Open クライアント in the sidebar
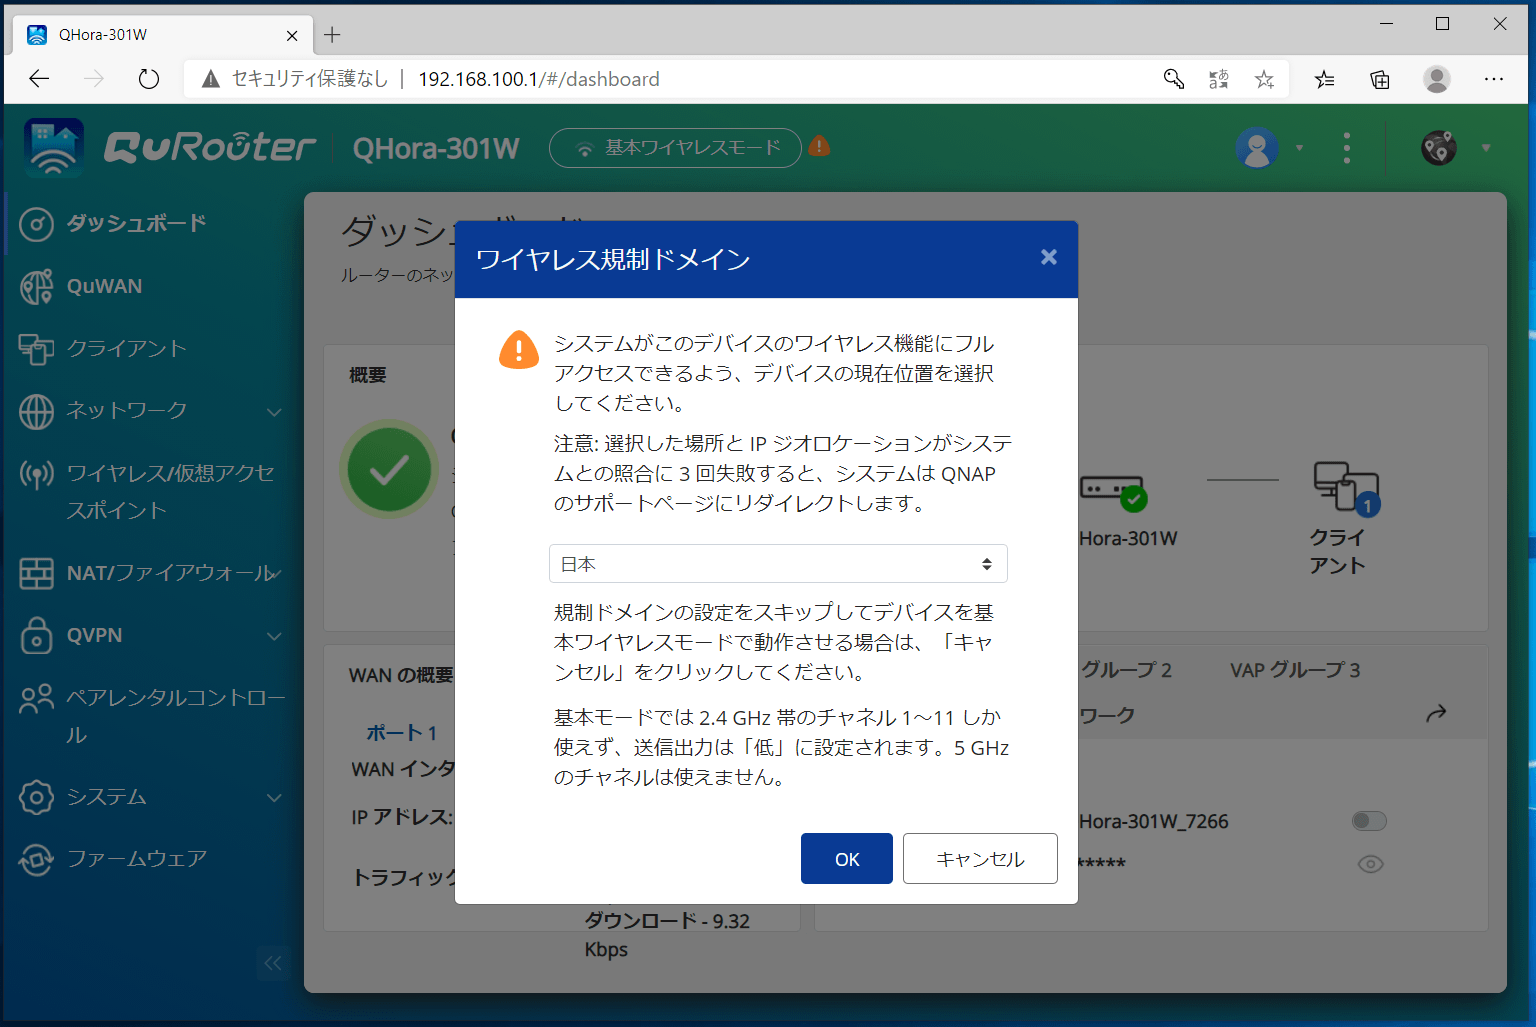The image size is (1536, 1027). [x=126, y=349]
